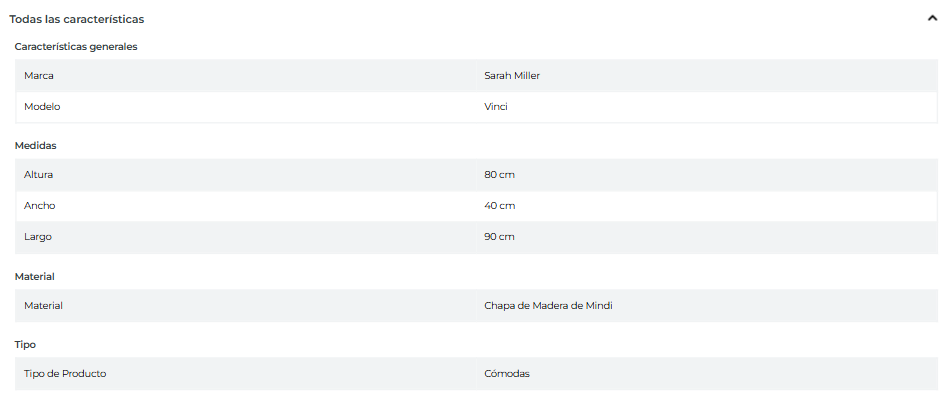This screenshot has width=947, height=403.
Task: Collapse the Todas las características chevron
Action: click(932, 18)
